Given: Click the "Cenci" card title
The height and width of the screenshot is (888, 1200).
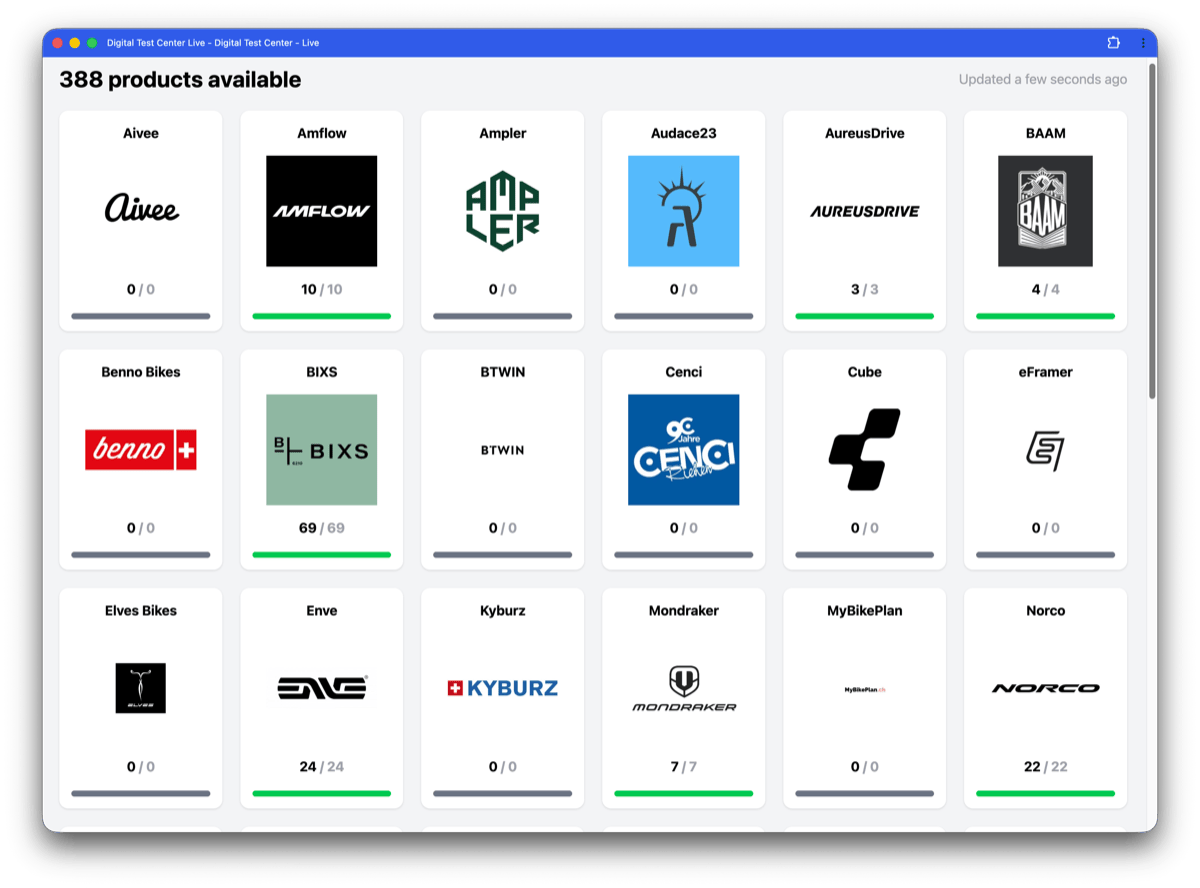Looking at the screenshot, I should 684,372.
